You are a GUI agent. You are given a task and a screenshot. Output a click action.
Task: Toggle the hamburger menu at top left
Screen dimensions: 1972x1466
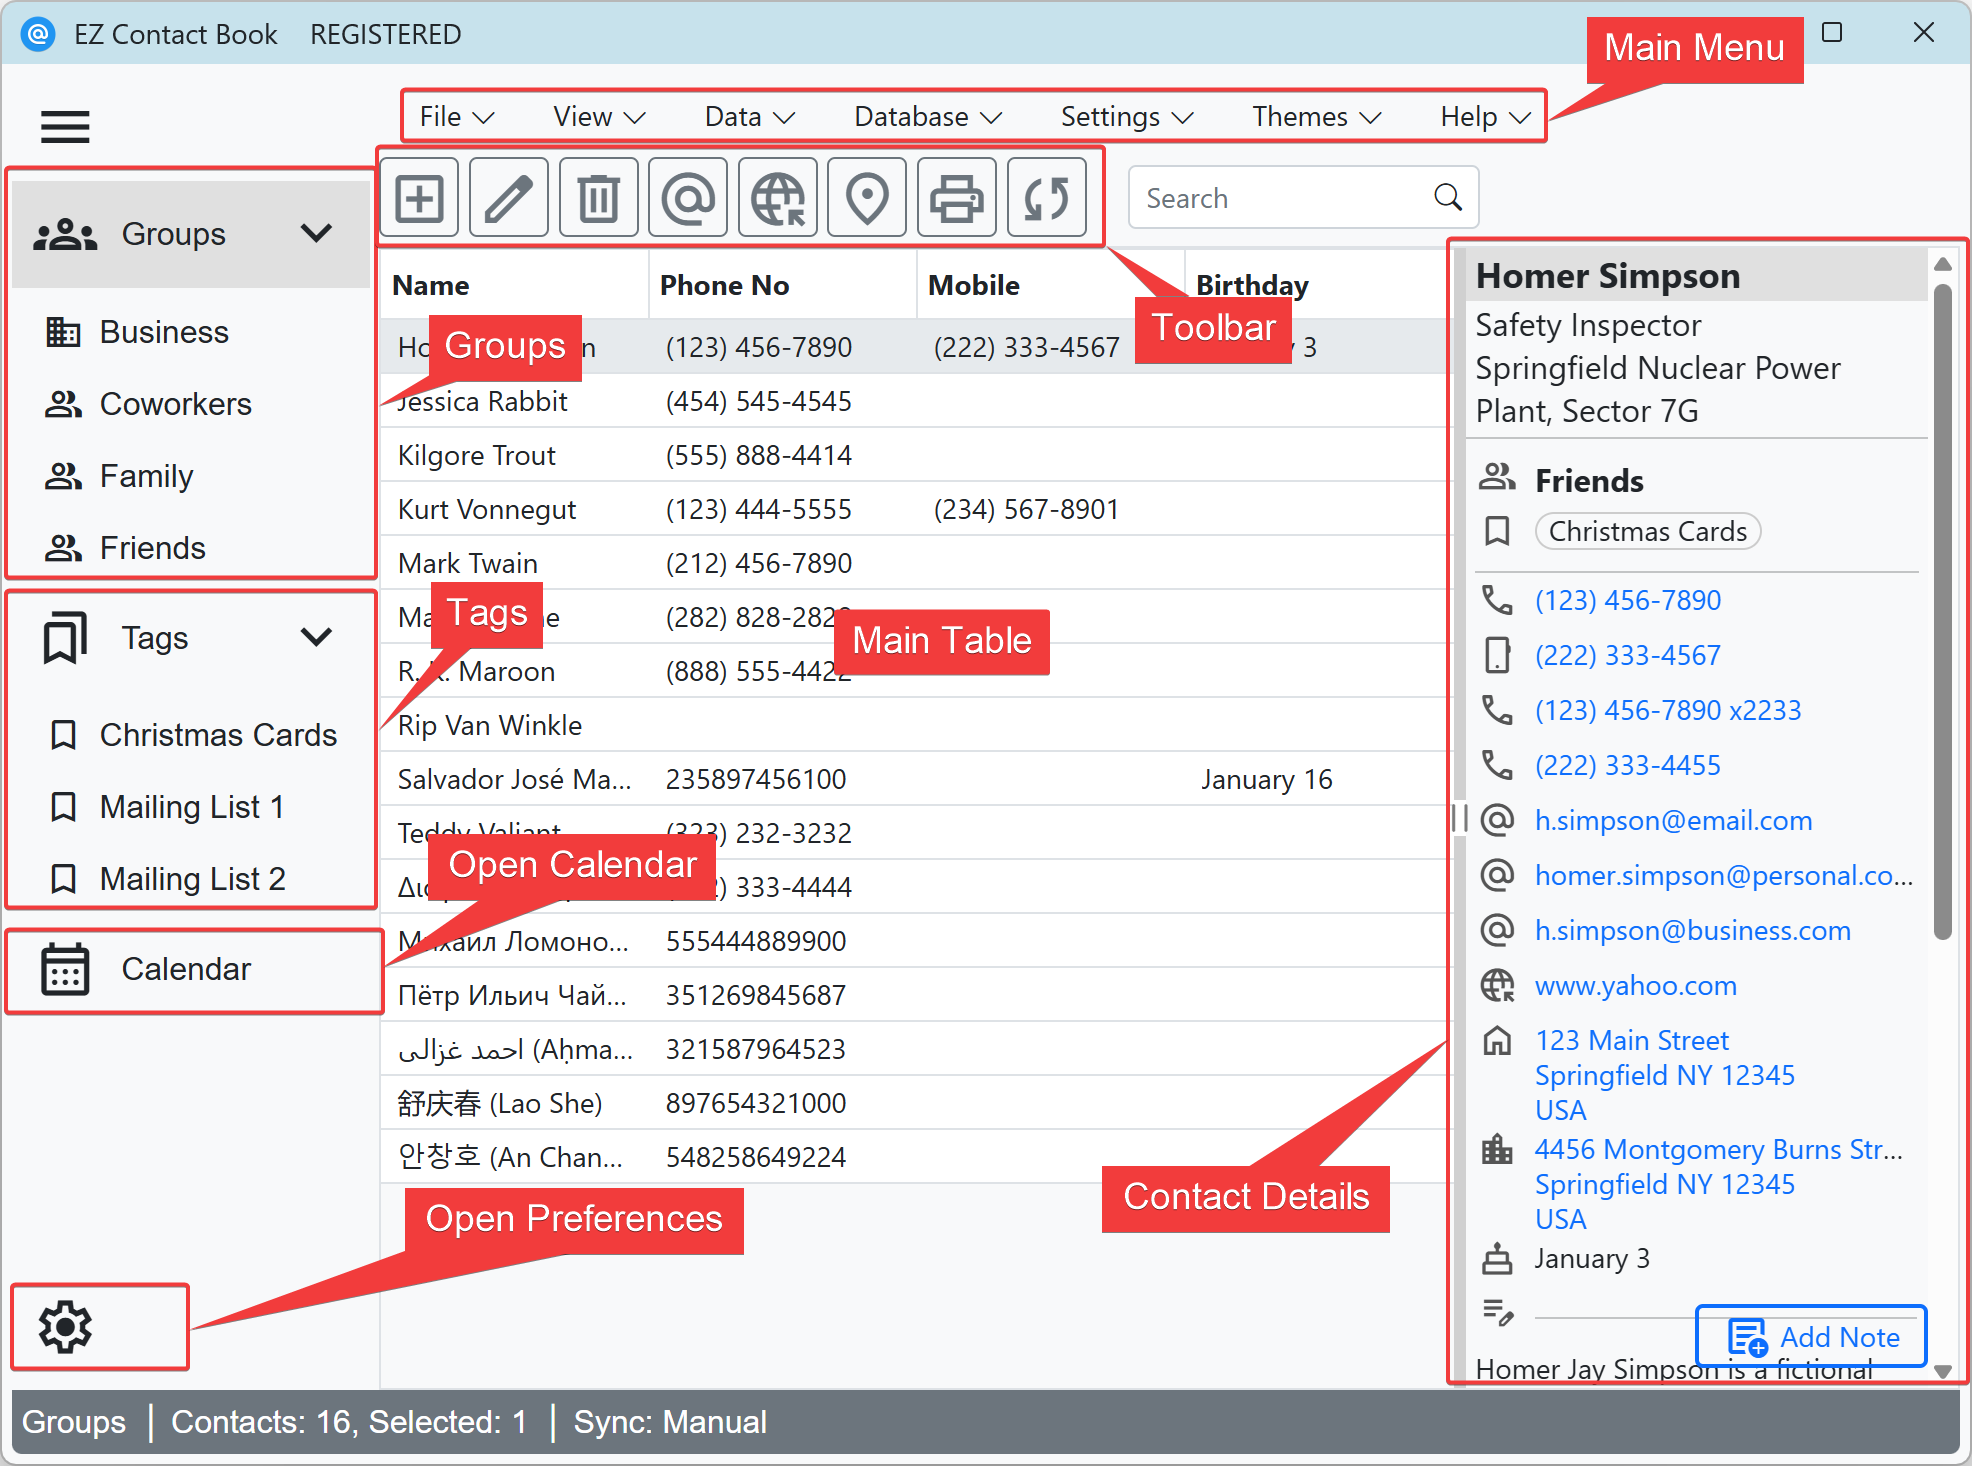point(64,127)
